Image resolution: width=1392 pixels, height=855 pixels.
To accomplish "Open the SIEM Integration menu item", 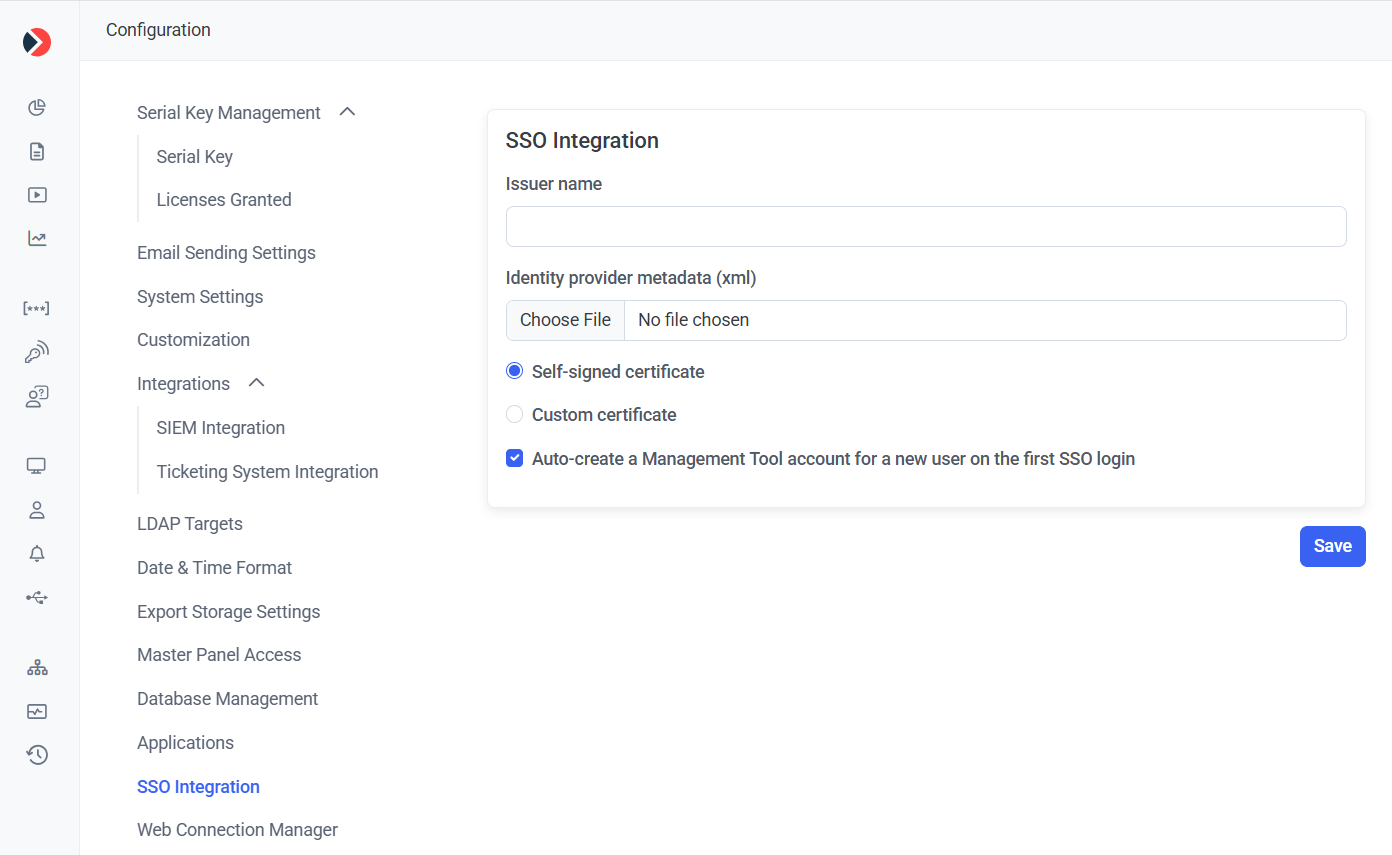I will (x=220, y=428).
